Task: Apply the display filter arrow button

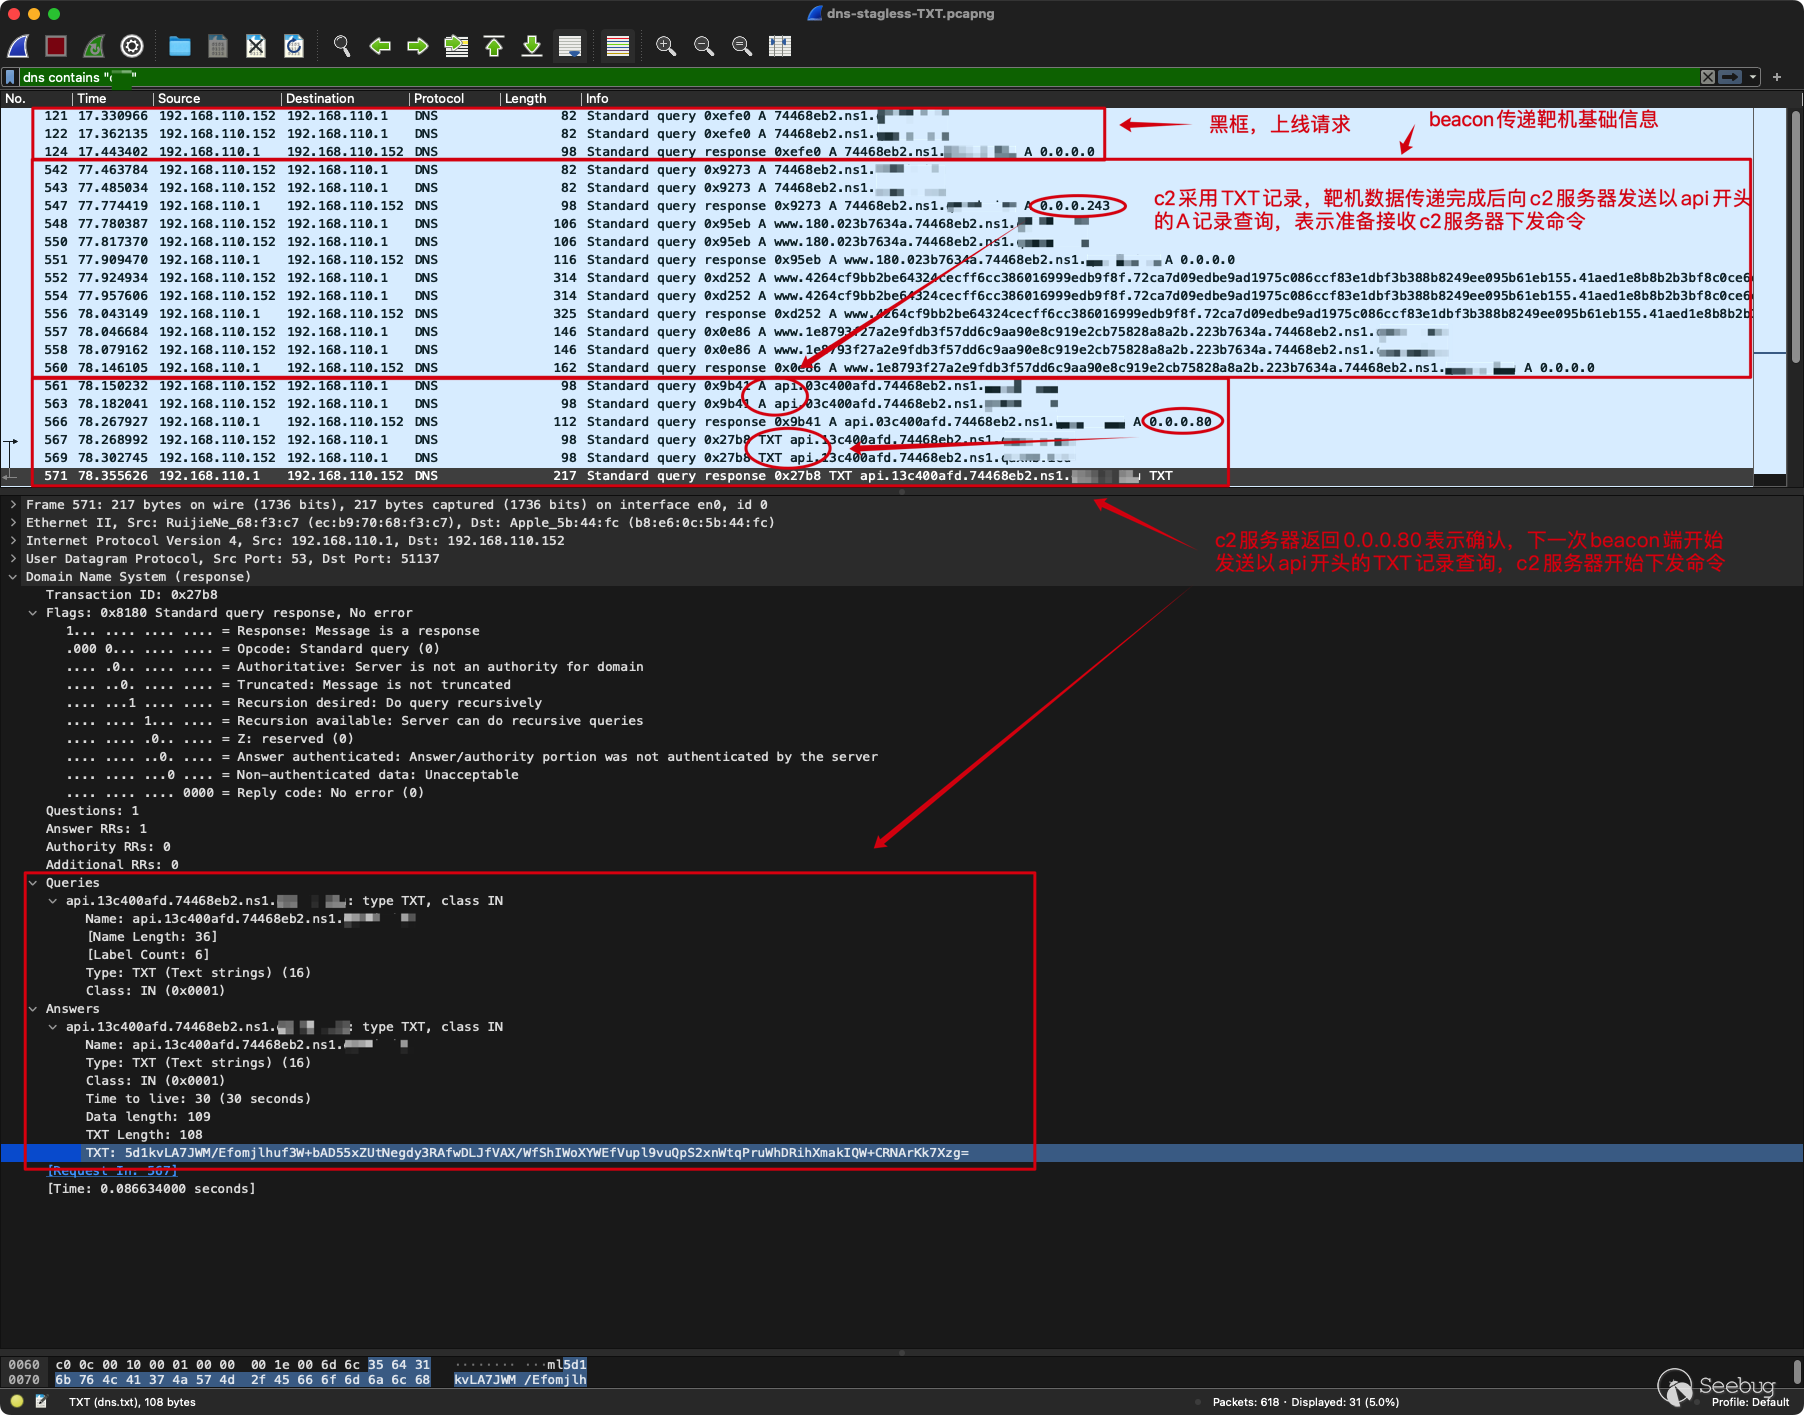Action: [x=1730, y=77]
